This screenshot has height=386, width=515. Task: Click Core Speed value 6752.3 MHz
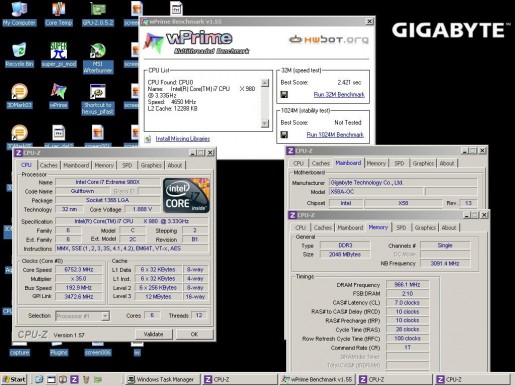(79, 269)
